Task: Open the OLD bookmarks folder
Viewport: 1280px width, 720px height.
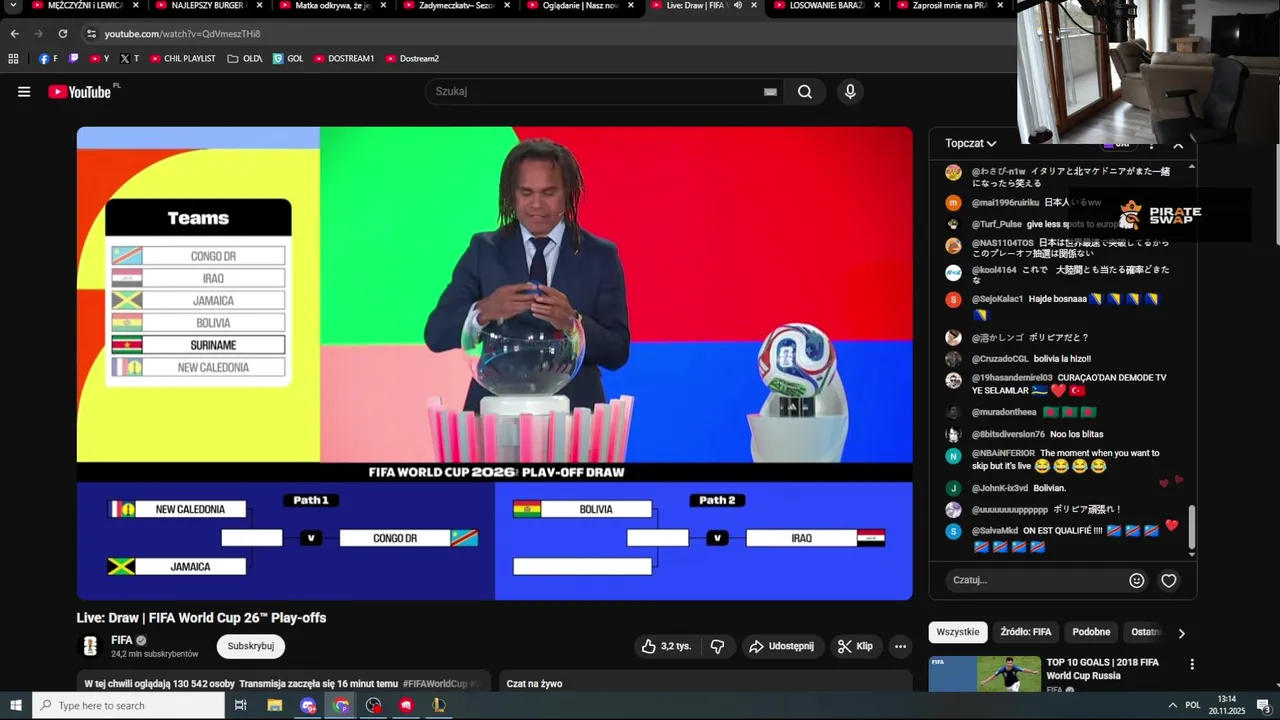Action: tap(245, 58)
